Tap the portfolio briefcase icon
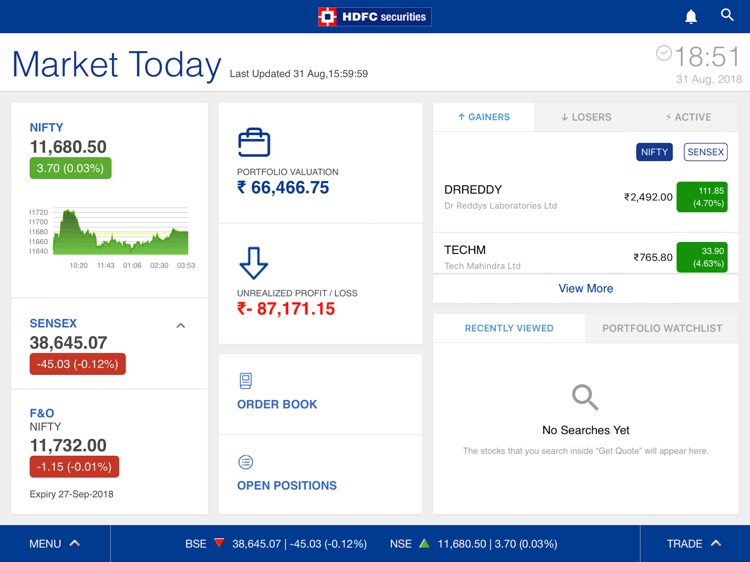750x562 pixels. tap(254, 142)
